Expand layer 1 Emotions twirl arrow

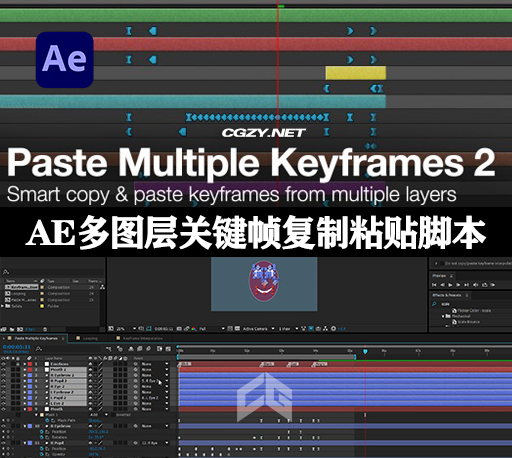click(25, 364)
